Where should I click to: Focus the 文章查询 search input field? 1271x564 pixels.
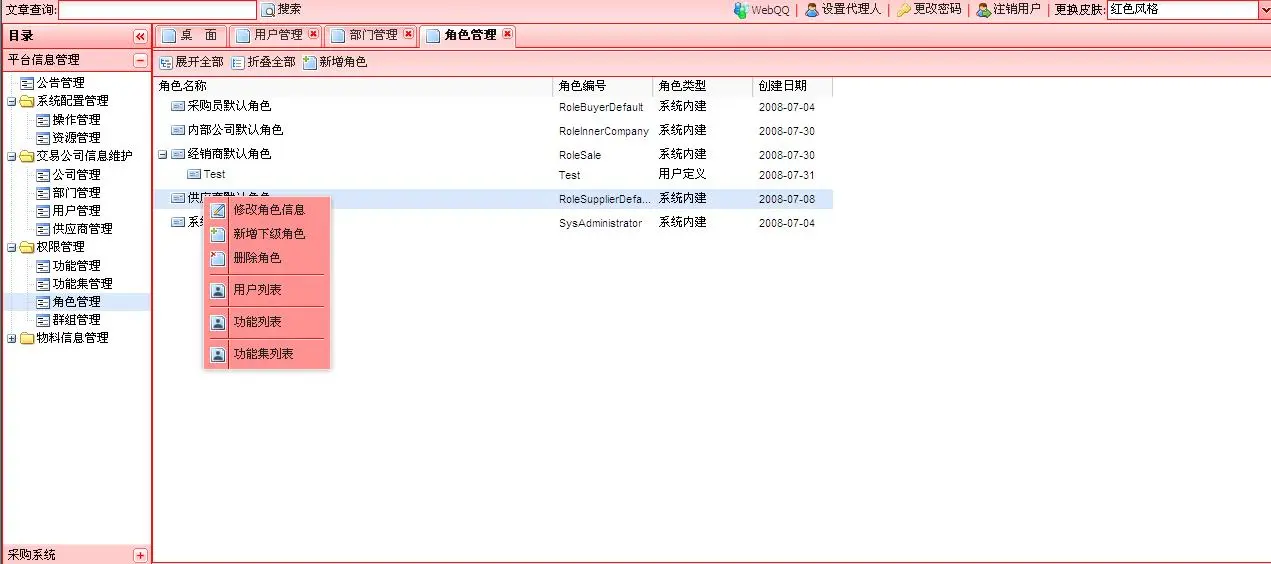click(157, 10)
